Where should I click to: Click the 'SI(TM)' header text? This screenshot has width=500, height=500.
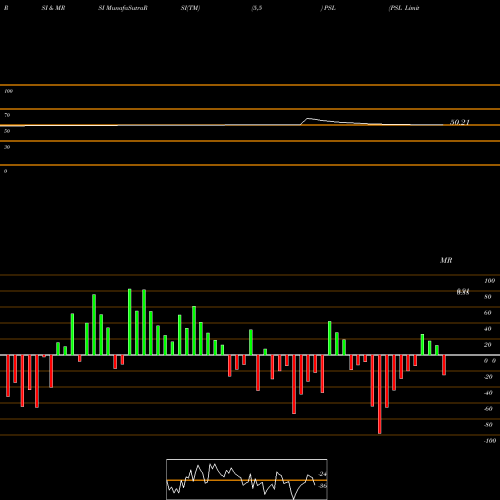pos(190,8)
